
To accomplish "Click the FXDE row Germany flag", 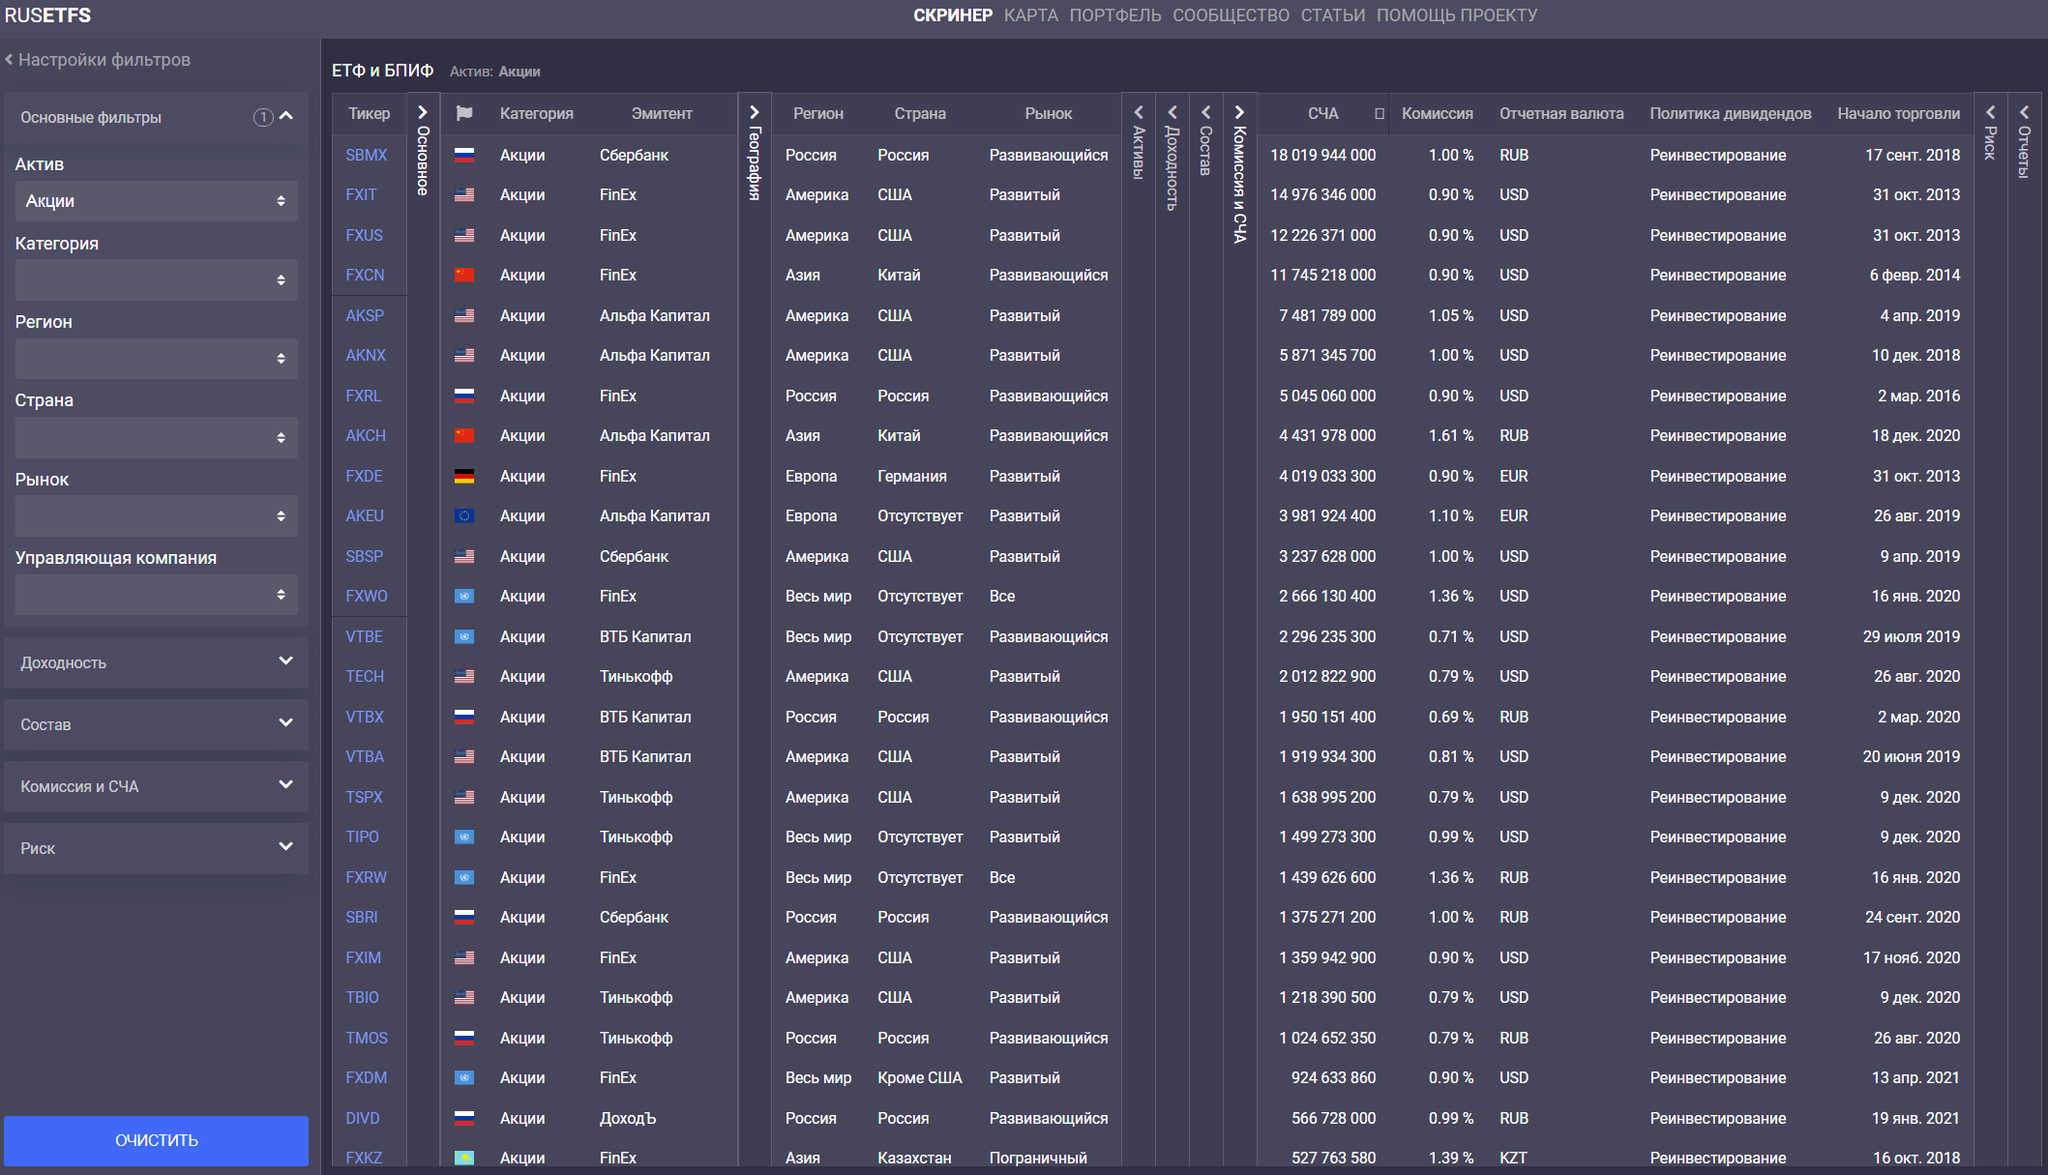I will 464,476.
